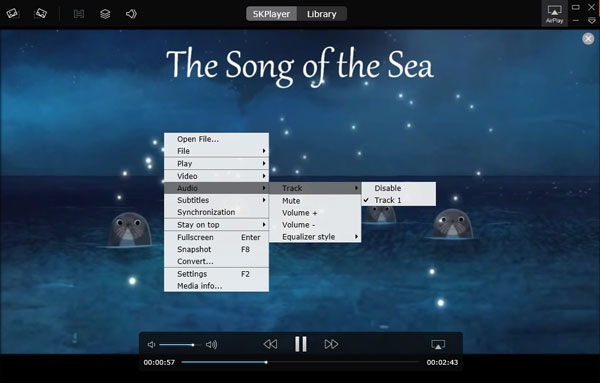Open the Audio submenu entry
The height and width of the screenshot is (383, 600).
click(216, 188)
